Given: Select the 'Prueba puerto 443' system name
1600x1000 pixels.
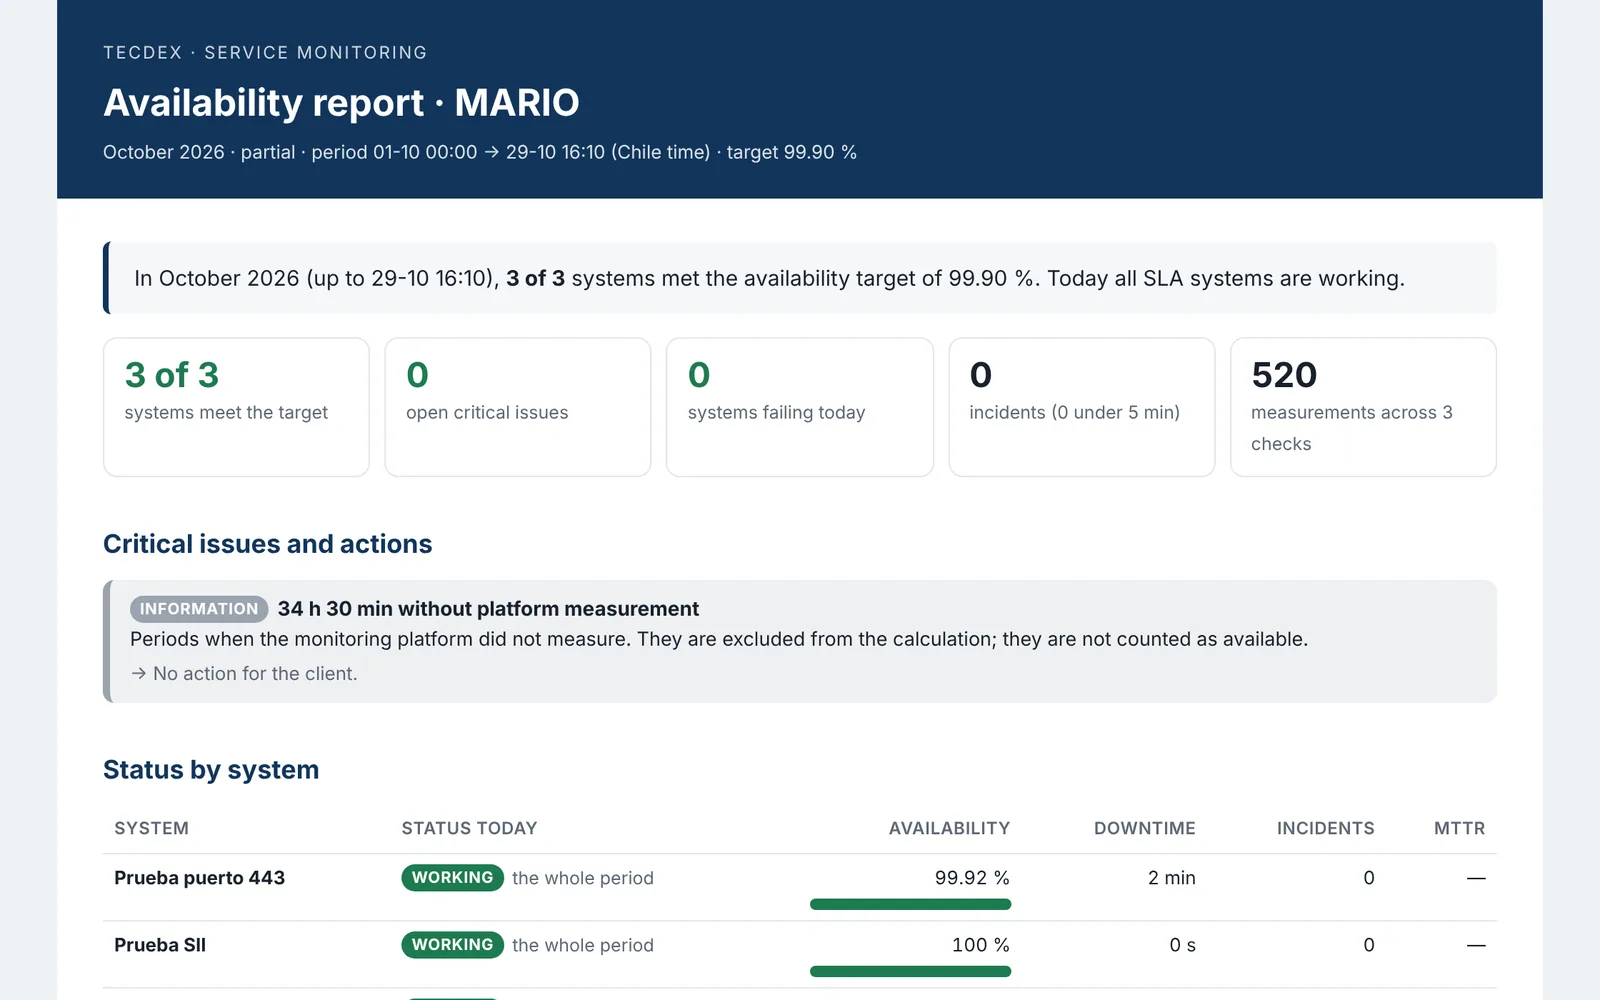Looking at the screenshot, I should tap(199, 878).
